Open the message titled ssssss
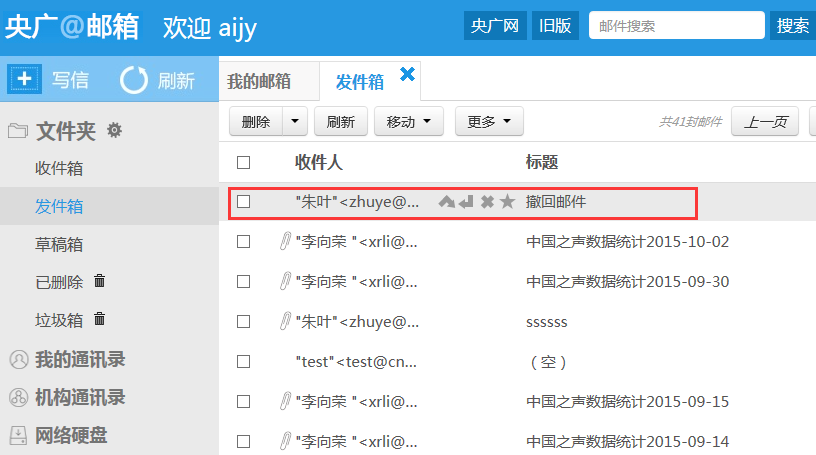 pyautogui.click(x=546, y=322)
